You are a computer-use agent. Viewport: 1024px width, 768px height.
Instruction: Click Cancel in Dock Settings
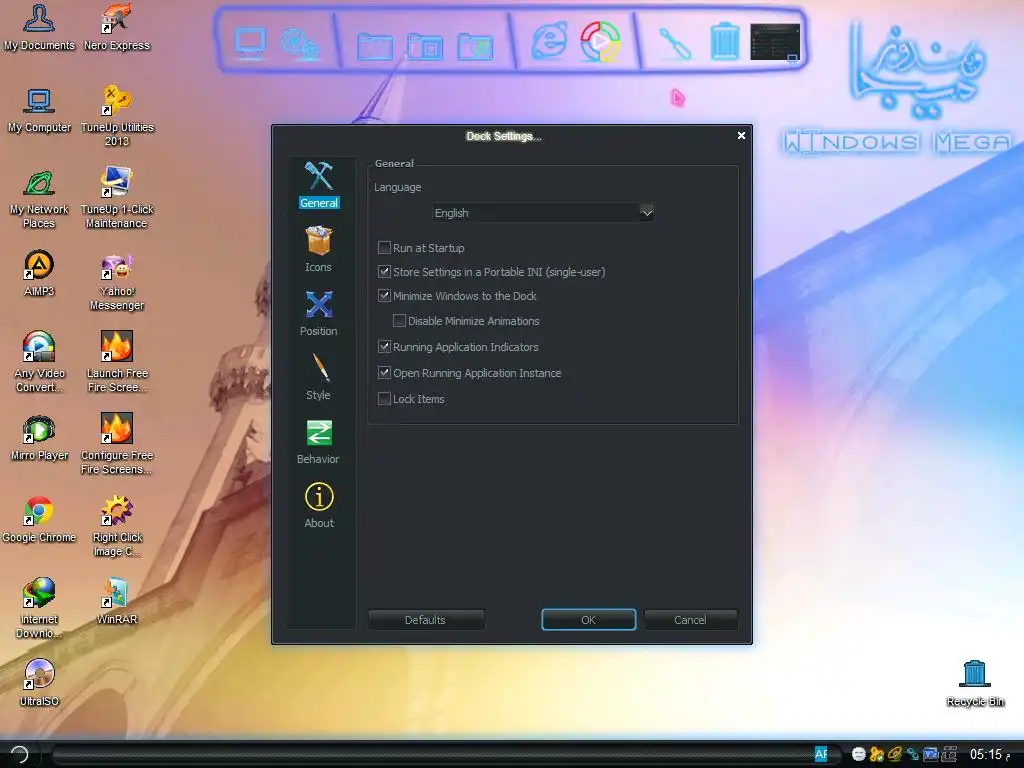[690, 620]
